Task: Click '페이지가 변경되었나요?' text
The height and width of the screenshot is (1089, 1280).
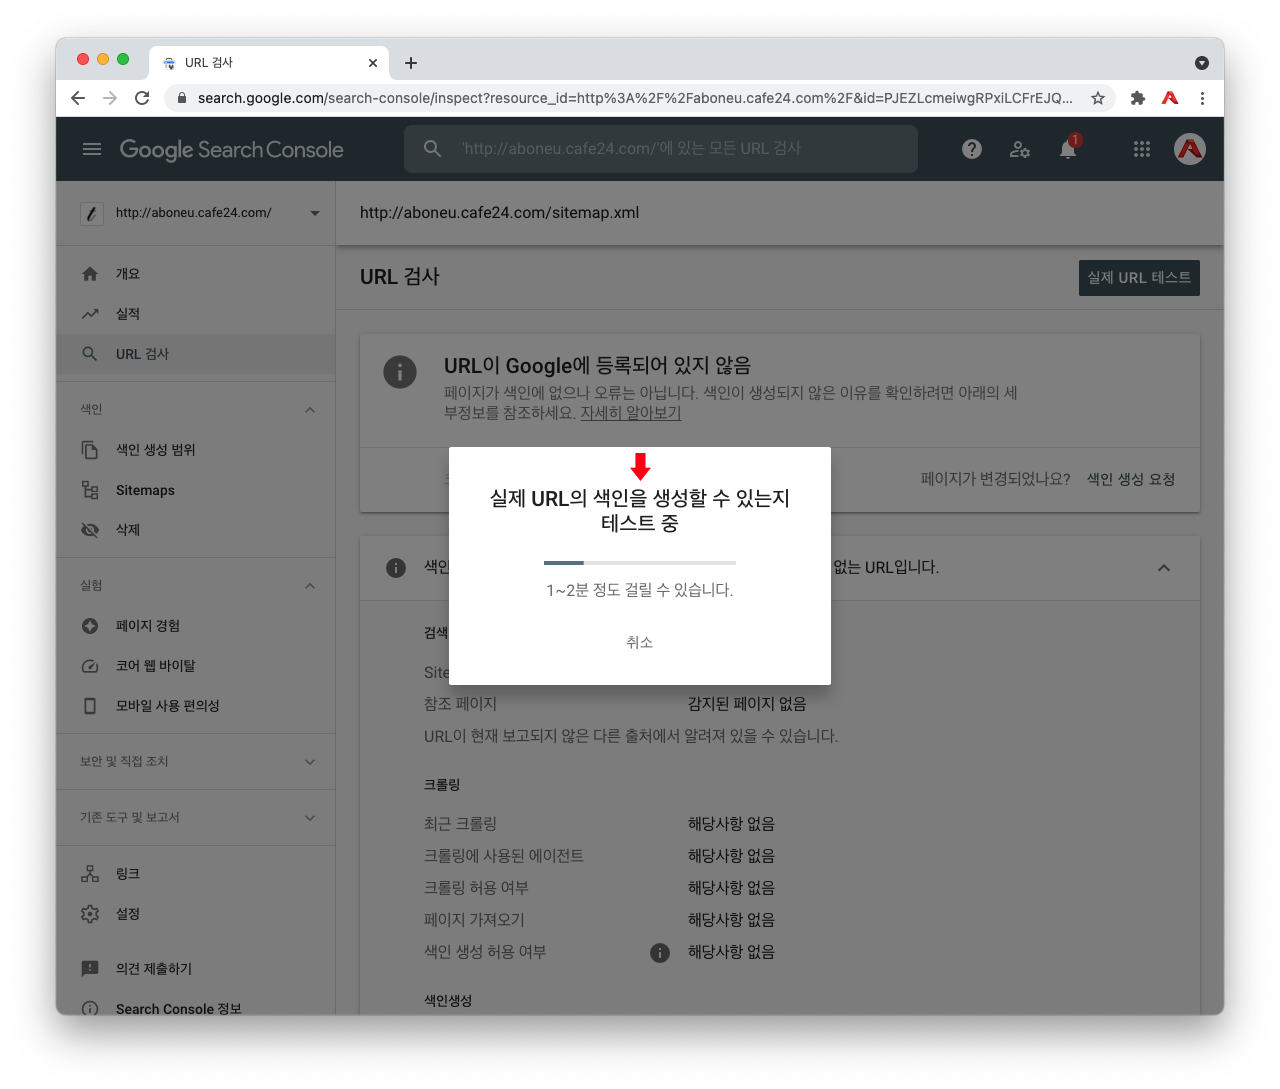Action: (x=995, y=479)
